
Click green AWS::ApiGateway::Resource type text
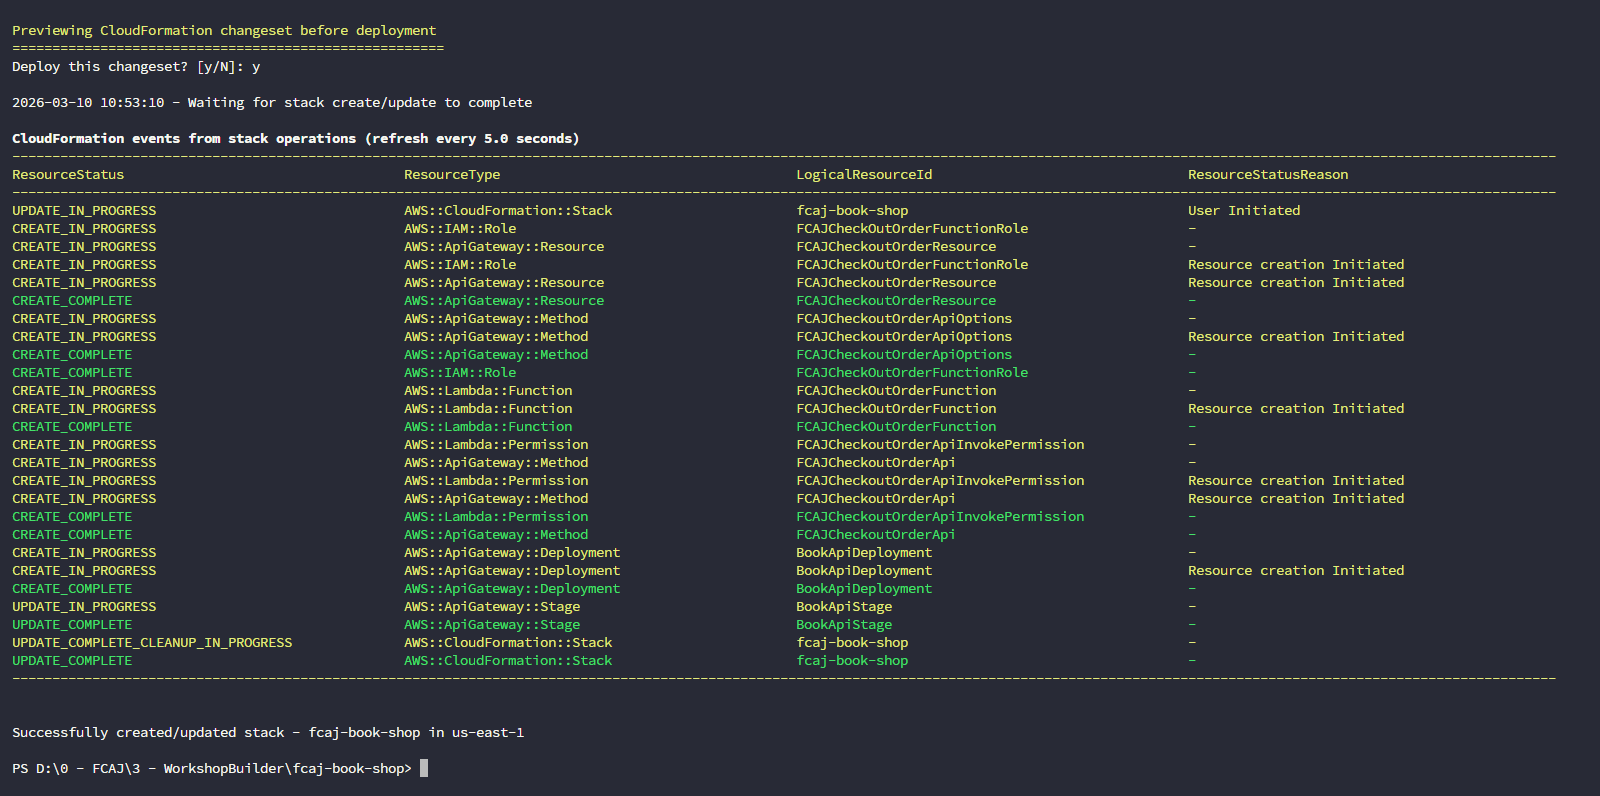pyautogui.click(x=504, y=300)
